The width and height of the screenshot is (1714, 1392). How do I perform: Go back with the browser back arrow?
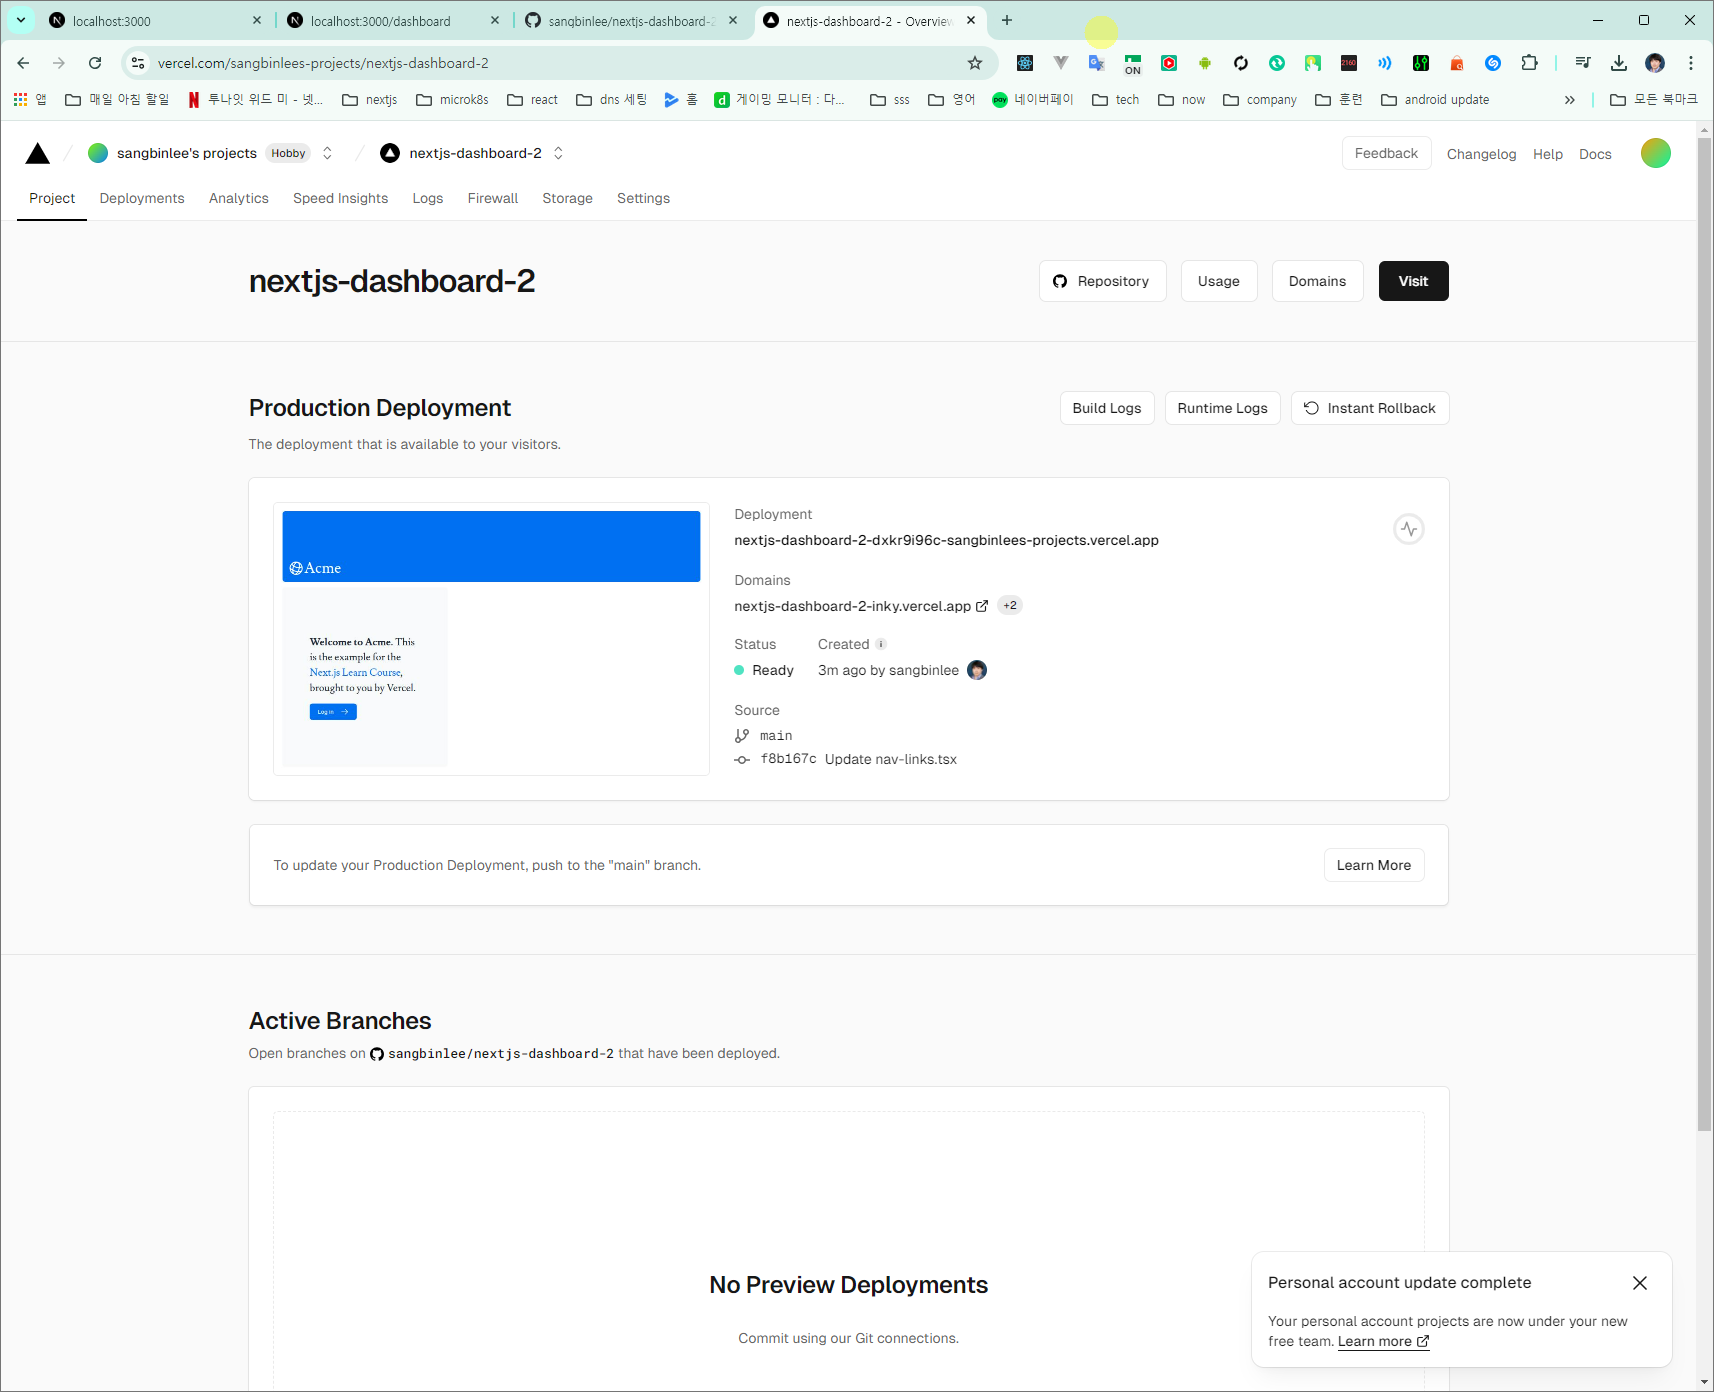click(x=23, y=63)
